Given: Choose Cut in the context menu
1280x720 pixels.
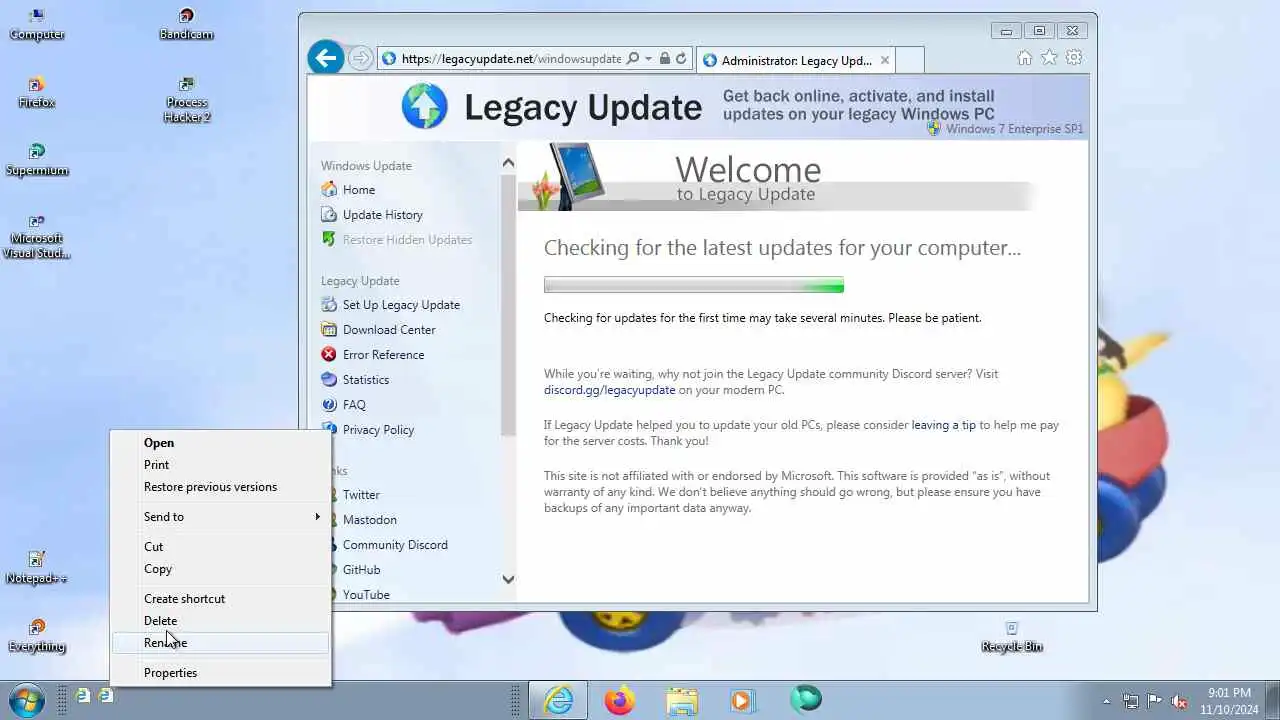Looking at the screenshot, I should coord(220,547).
